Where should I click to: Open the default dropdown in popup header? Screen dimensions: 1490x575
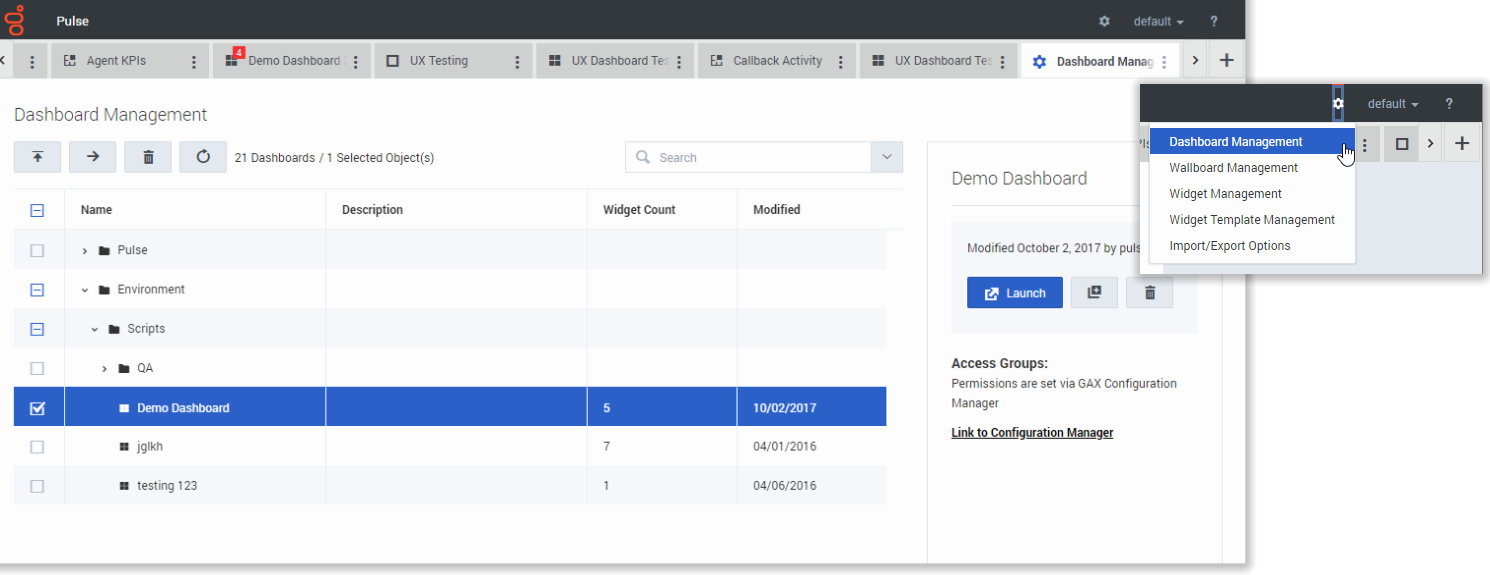(x=1394, y=104)
